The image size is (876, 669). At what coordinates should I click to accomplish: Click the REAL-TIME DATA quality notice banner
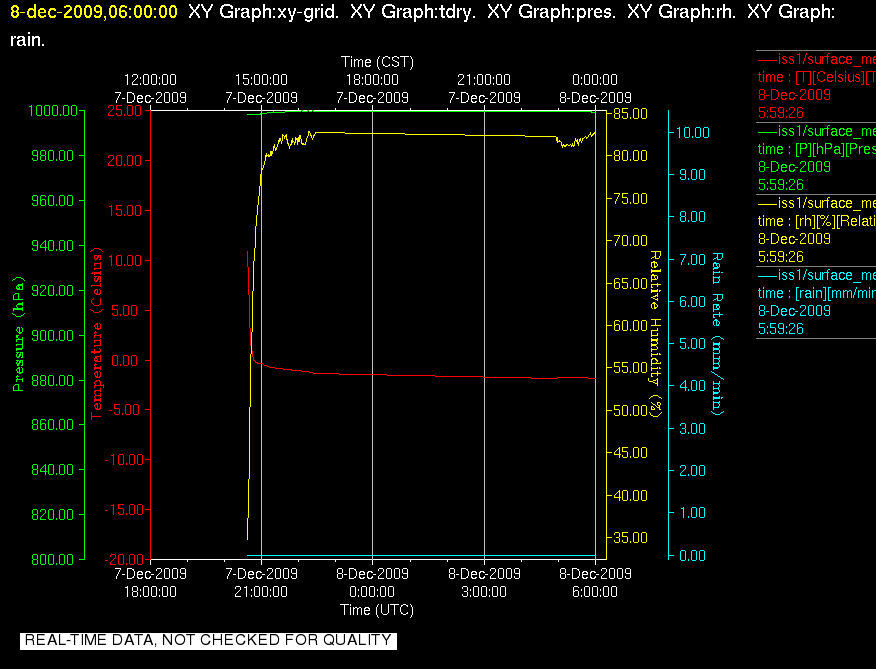(x=208, y=640)
